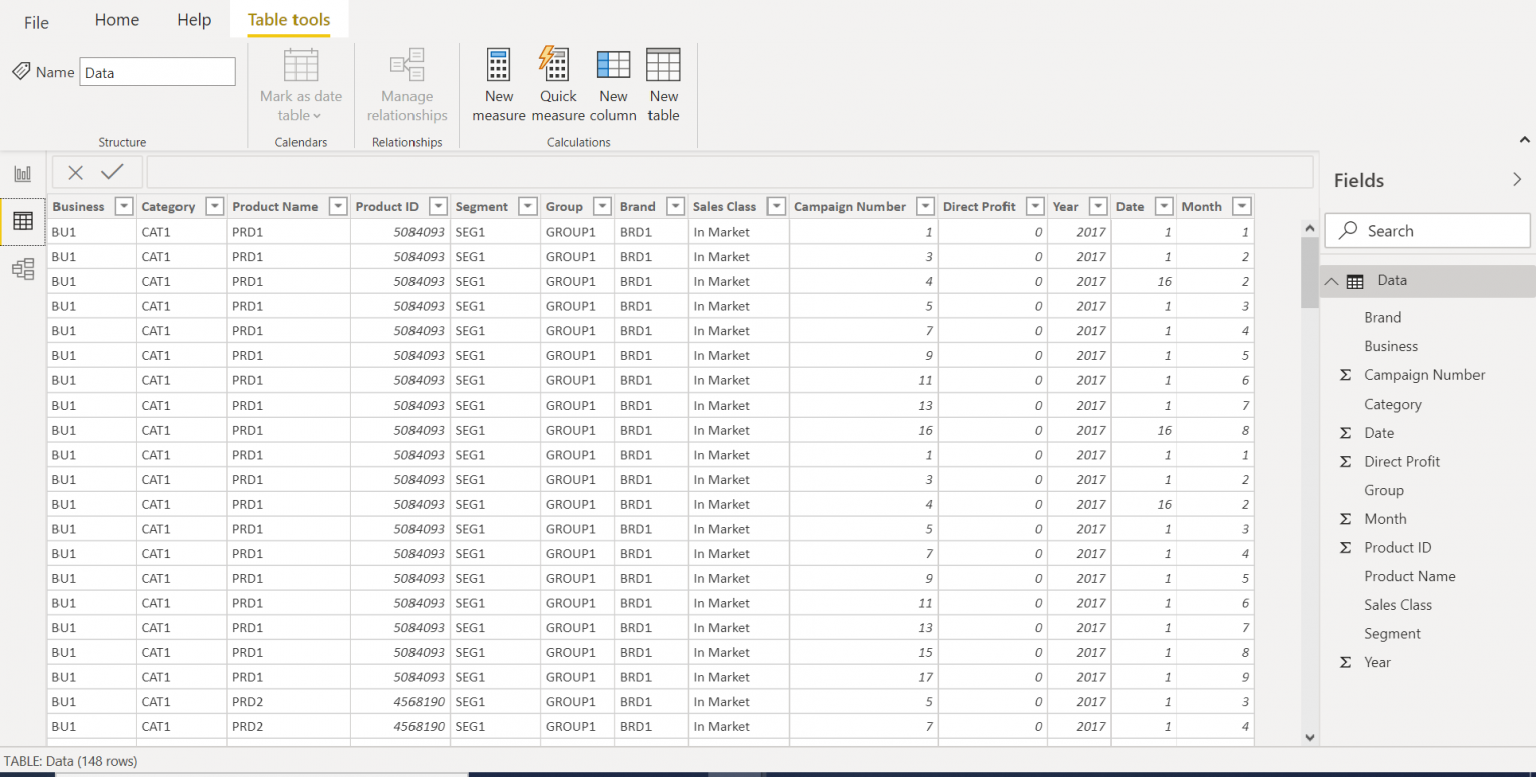Switch to Report view in left sidebar

coord(22,173)
